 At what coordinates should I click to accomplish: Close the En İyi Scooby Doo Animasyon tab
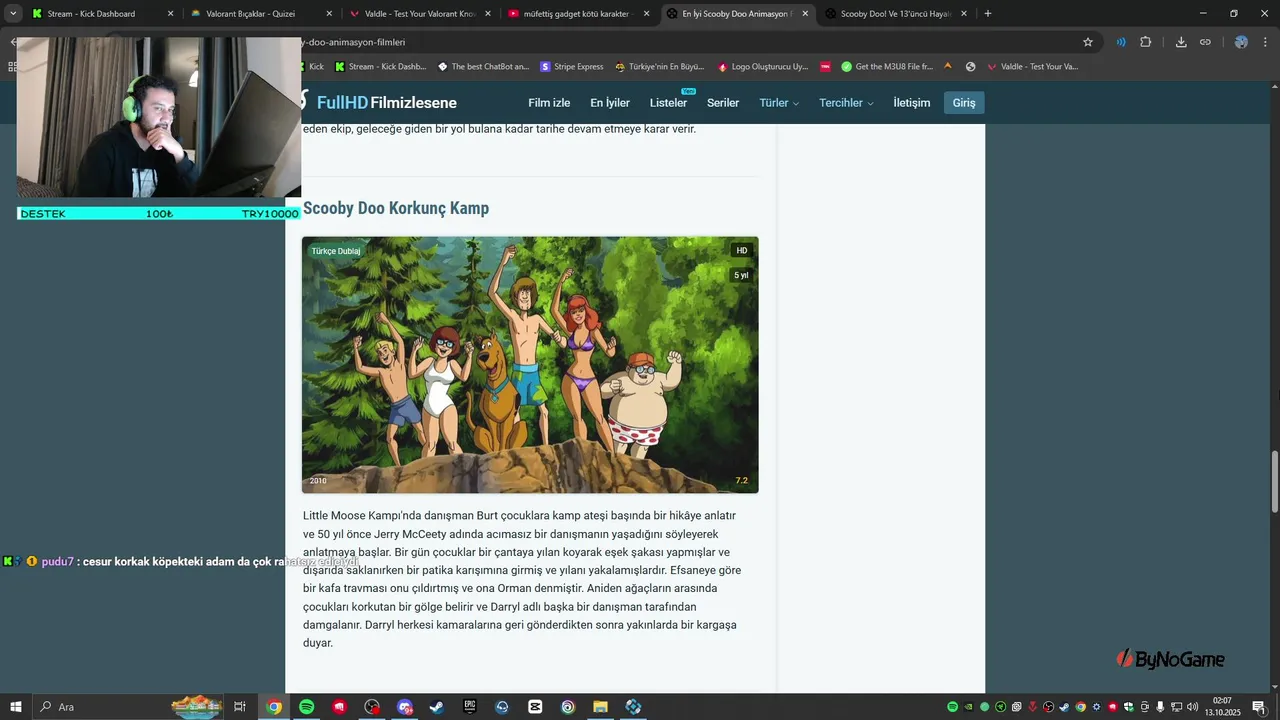pyautogui.click(x=805, y=14)
